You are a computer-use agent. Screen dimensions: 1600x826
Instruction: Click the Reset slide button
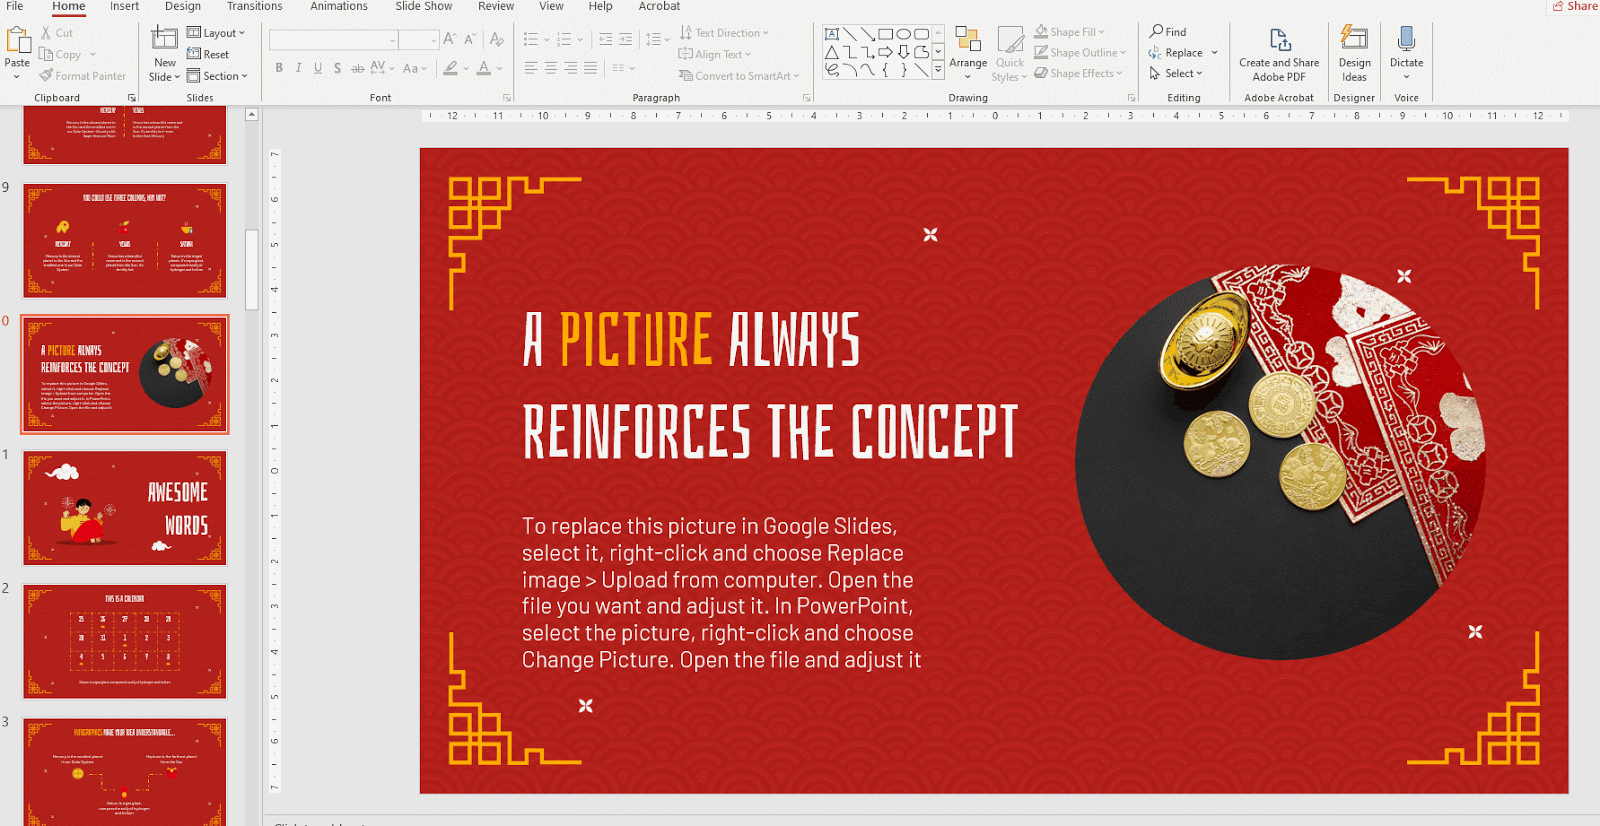209,55
